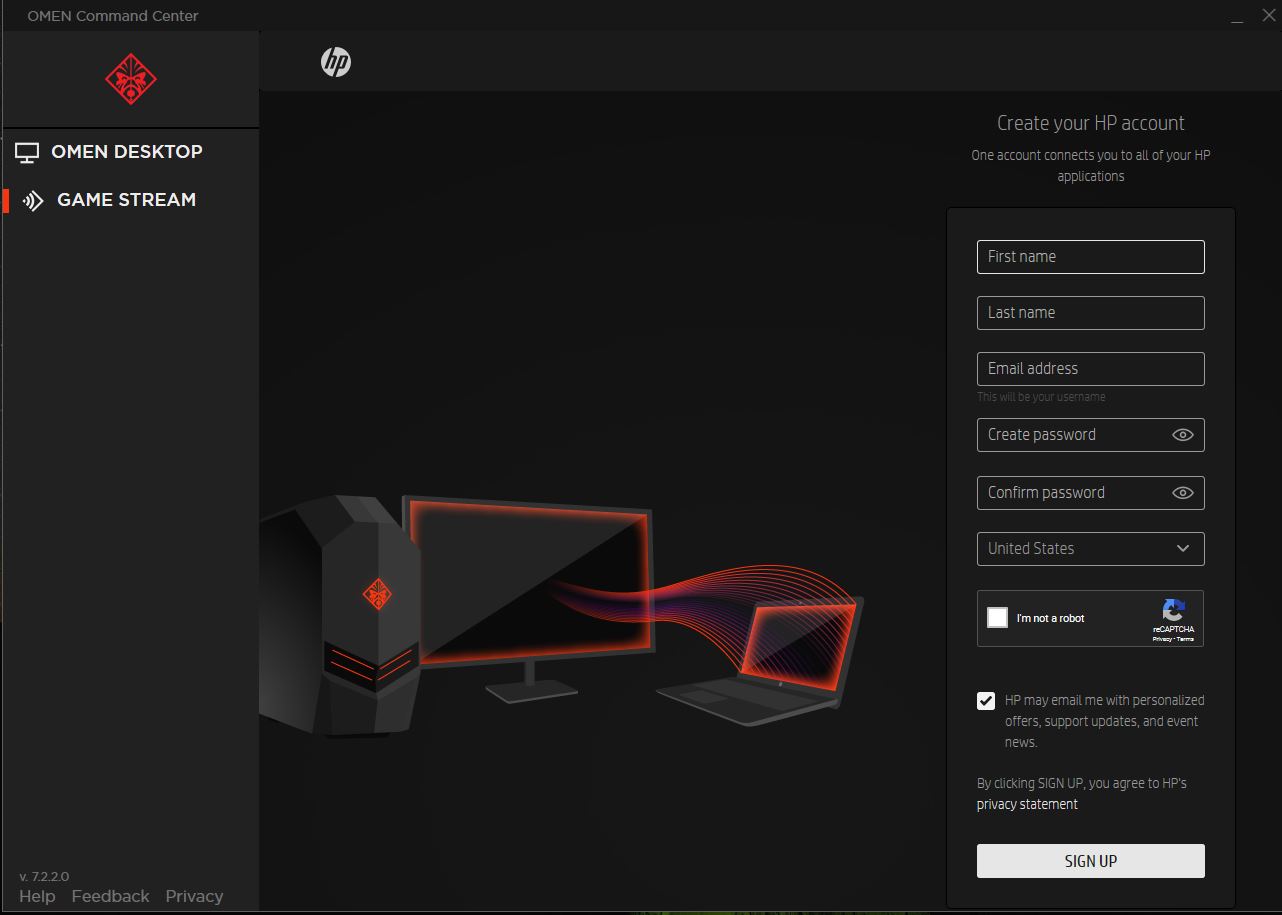1282x915 pixels.
Task: Click the red OMEN logo icon
Action: click(x=131, y=80)
